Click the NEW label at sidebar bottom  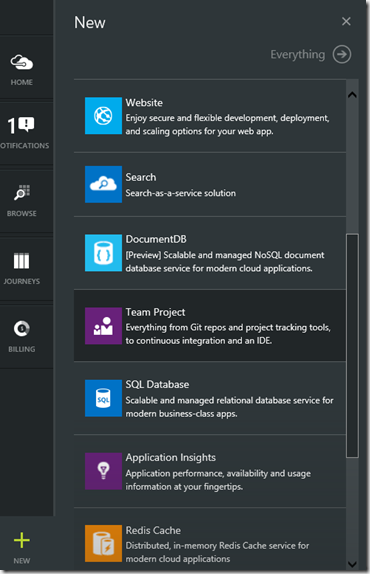(22, 561)
